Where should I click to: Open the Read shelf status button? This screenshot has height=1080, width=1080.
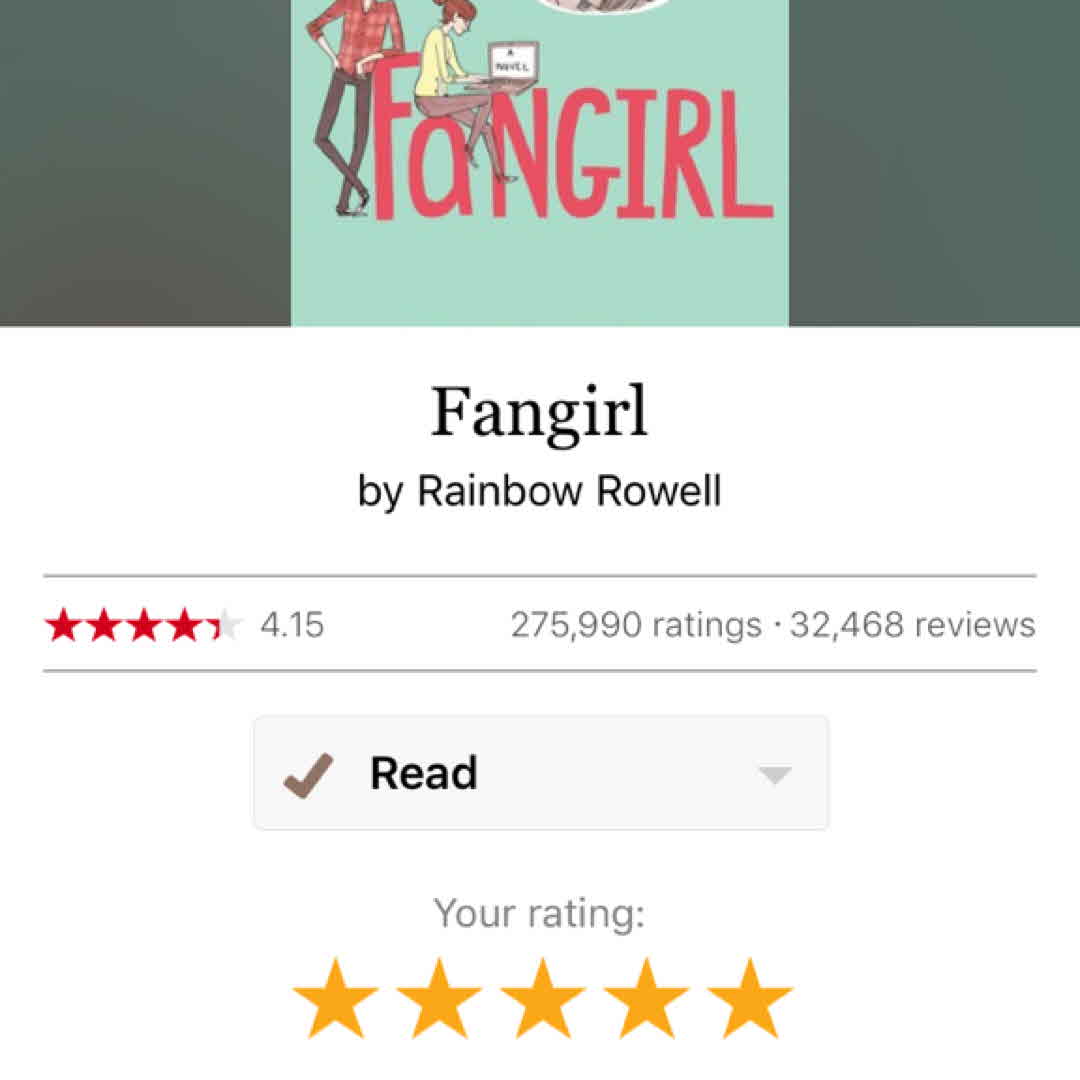(x=541, y=773)
